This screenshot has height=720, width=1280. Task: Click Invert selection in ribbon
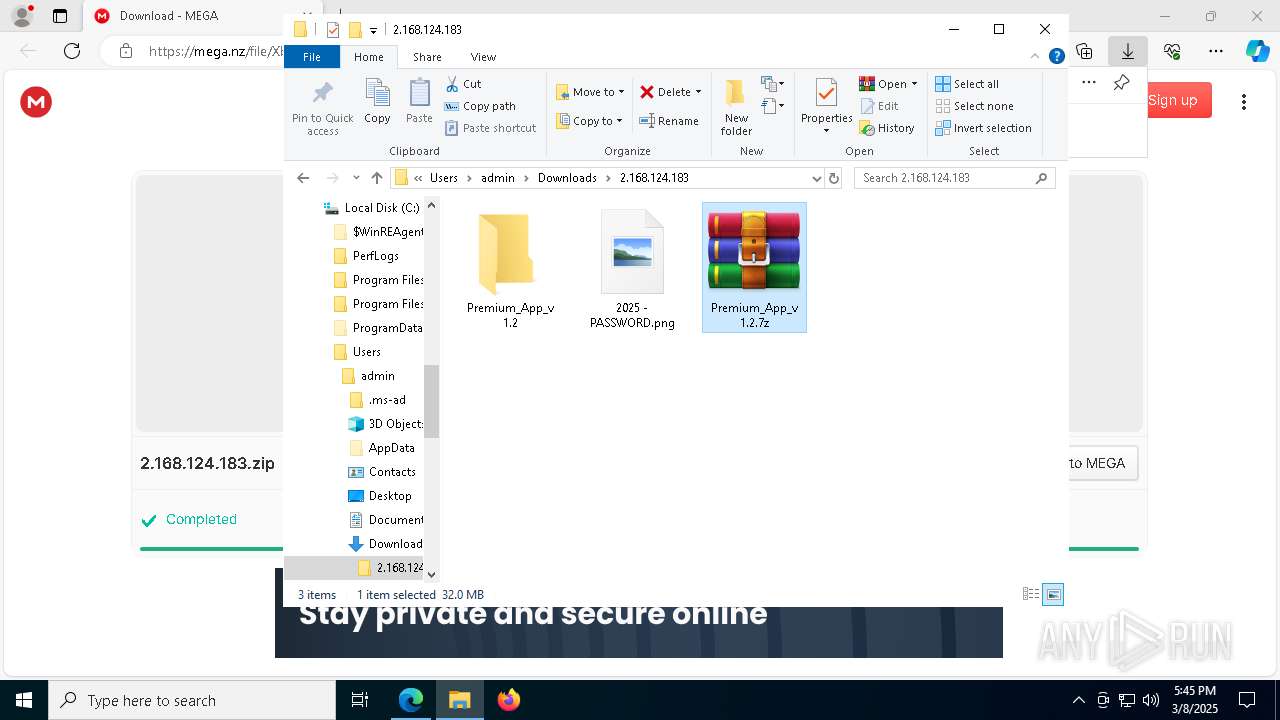click(x=983, y=128)
